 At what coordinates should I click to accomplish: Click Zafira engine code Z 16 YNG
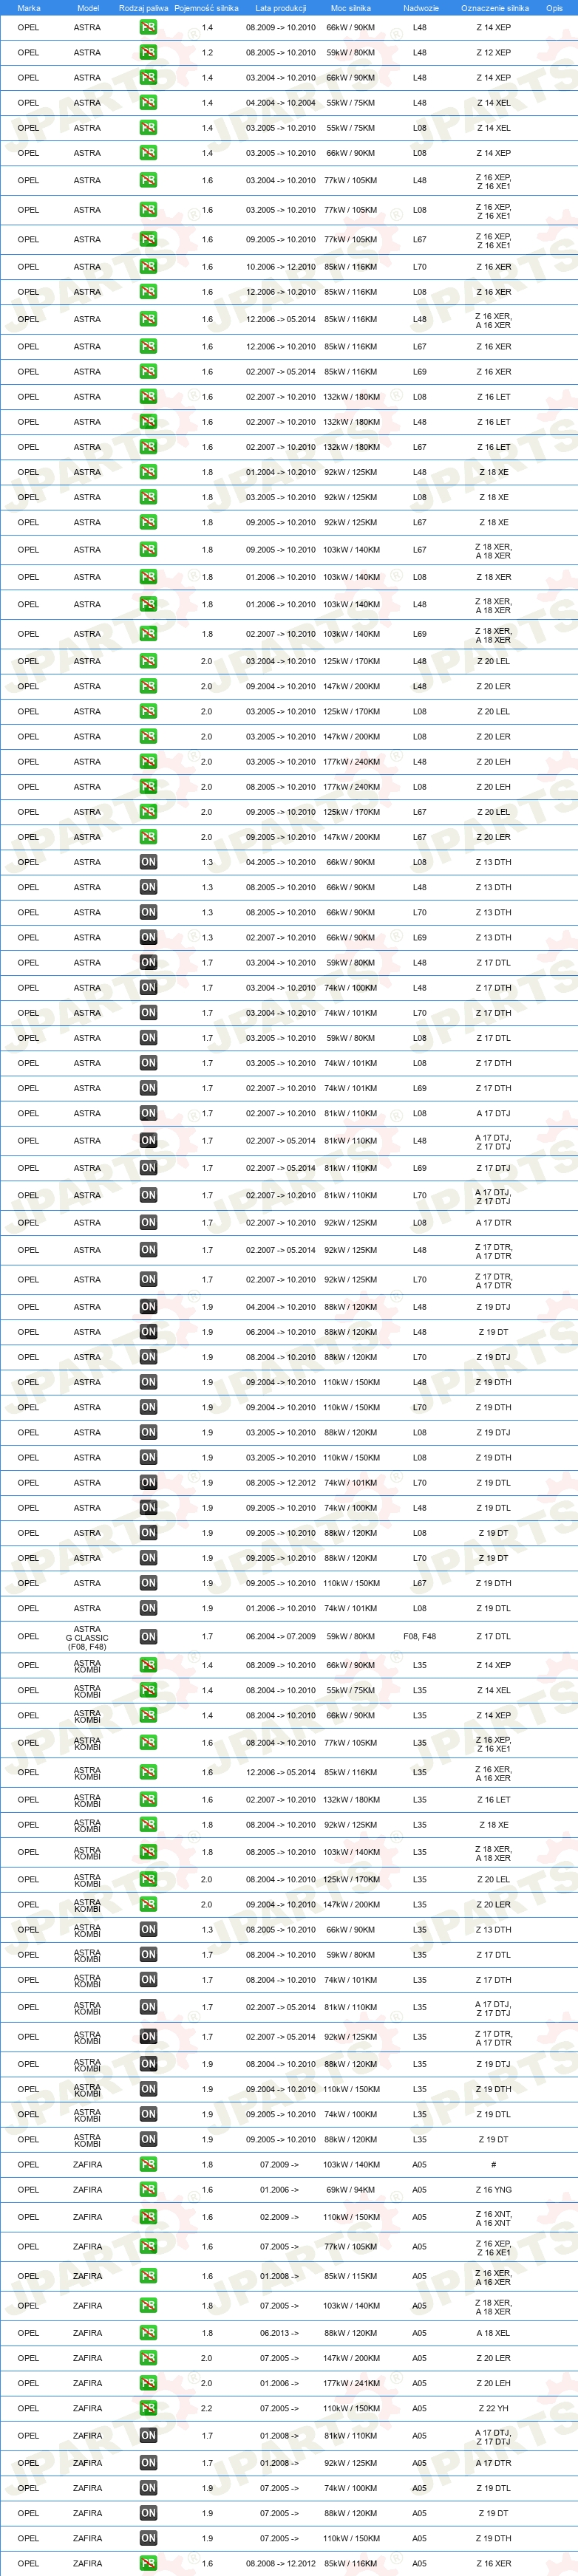pyautogui.click(x=493, y=2189)
